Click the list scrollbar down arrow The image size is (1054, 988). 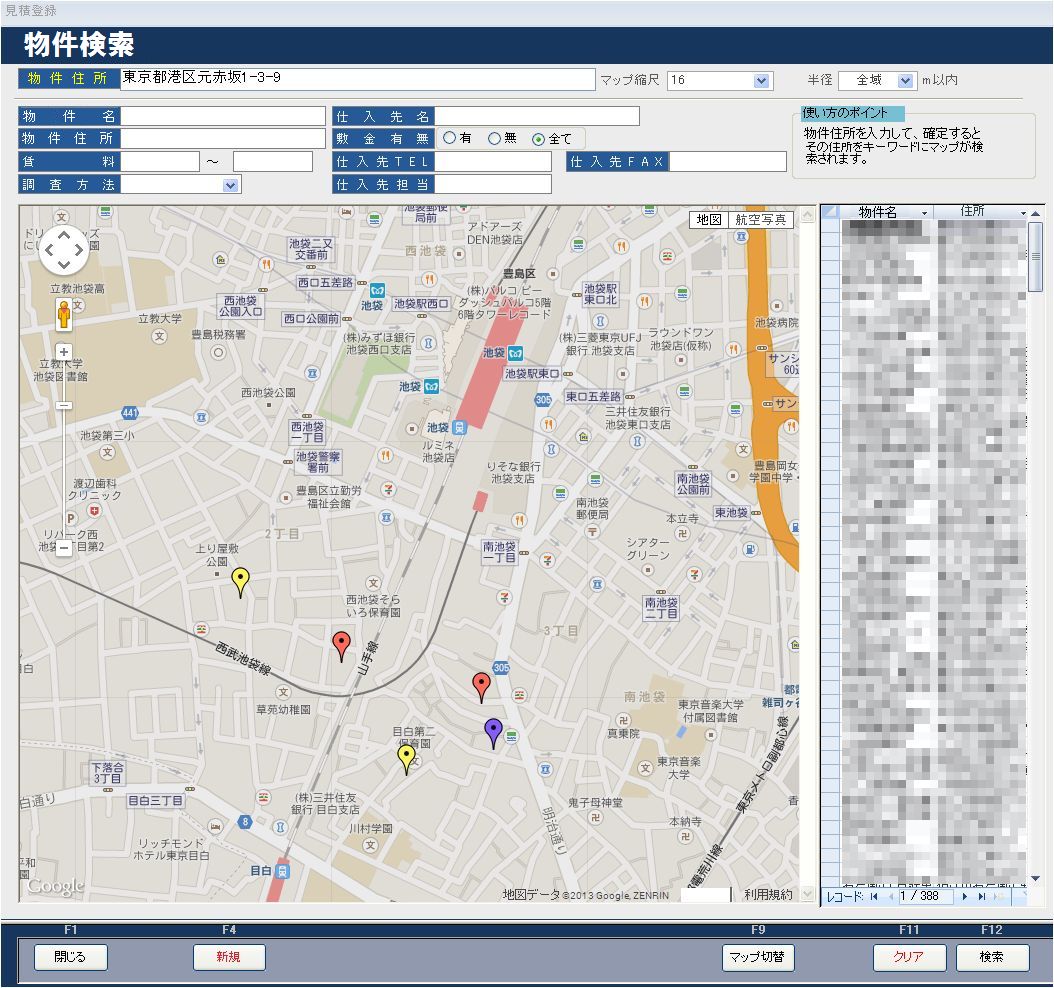[x=1035, y=878]
